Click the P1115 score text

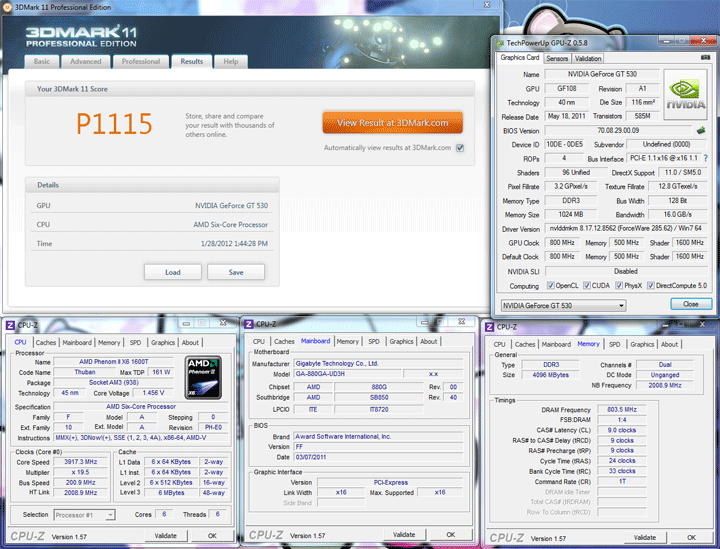pyautogui.click(x=114, y=124)
